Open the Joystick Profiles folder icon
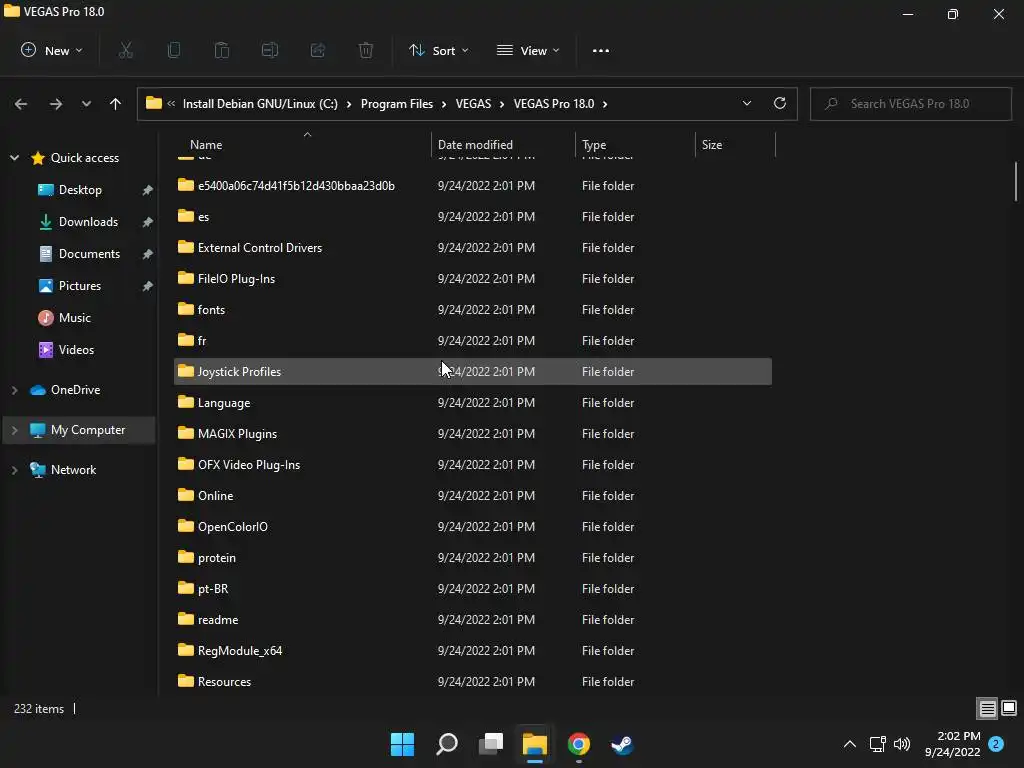 pyautogui.click(x=186, y=371)
